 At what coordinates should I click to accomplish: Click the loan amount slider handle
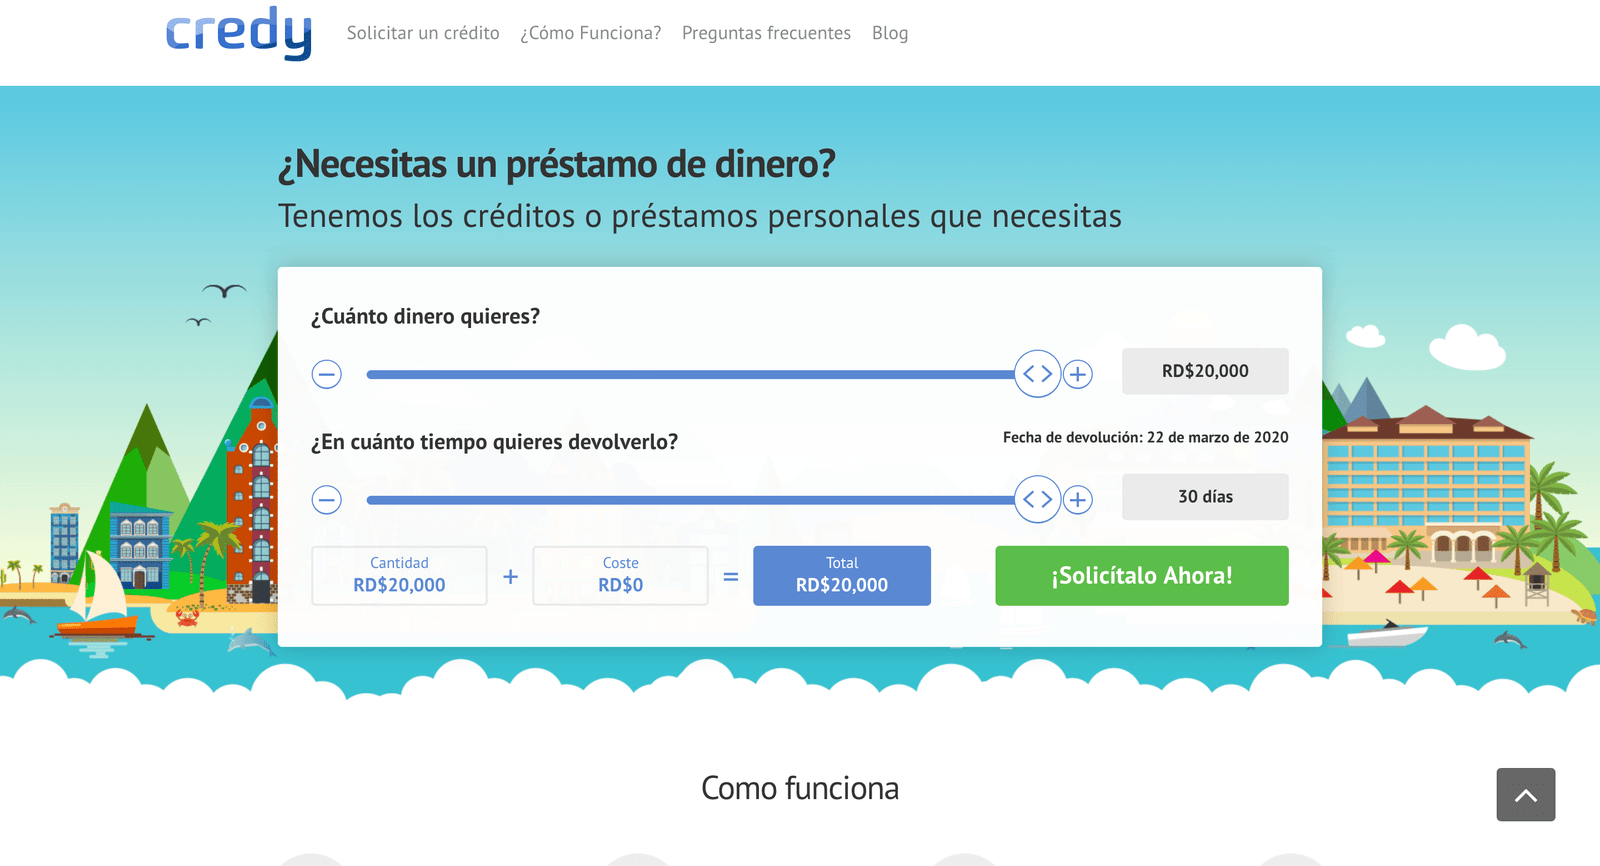[x=1037, y=374]
